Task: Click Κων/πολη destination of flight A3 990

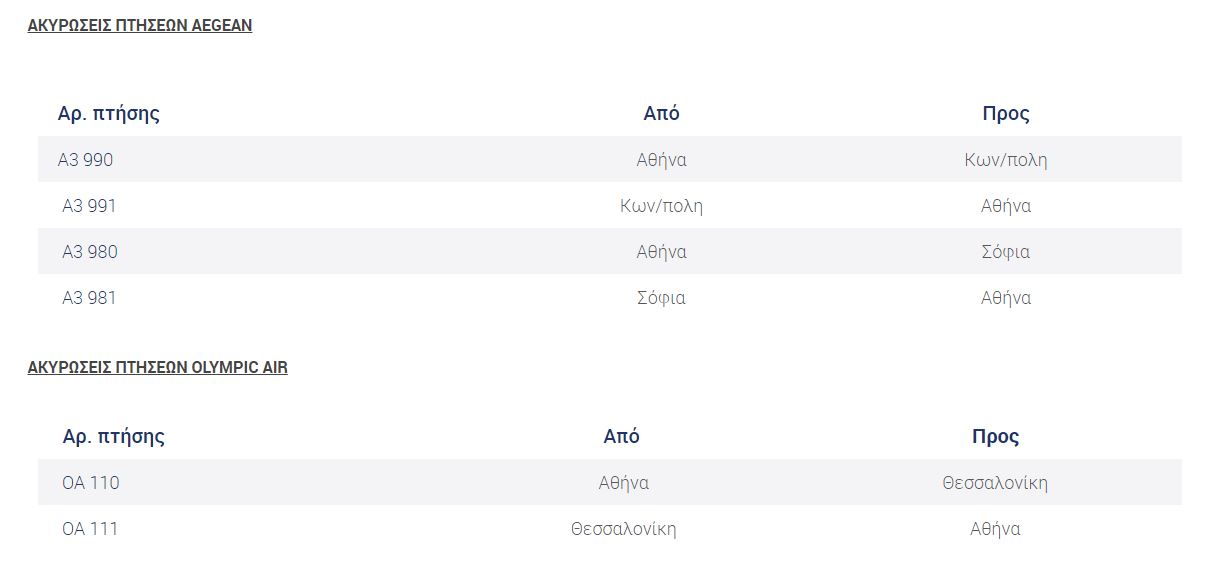Action: [x=1006, y=160]
